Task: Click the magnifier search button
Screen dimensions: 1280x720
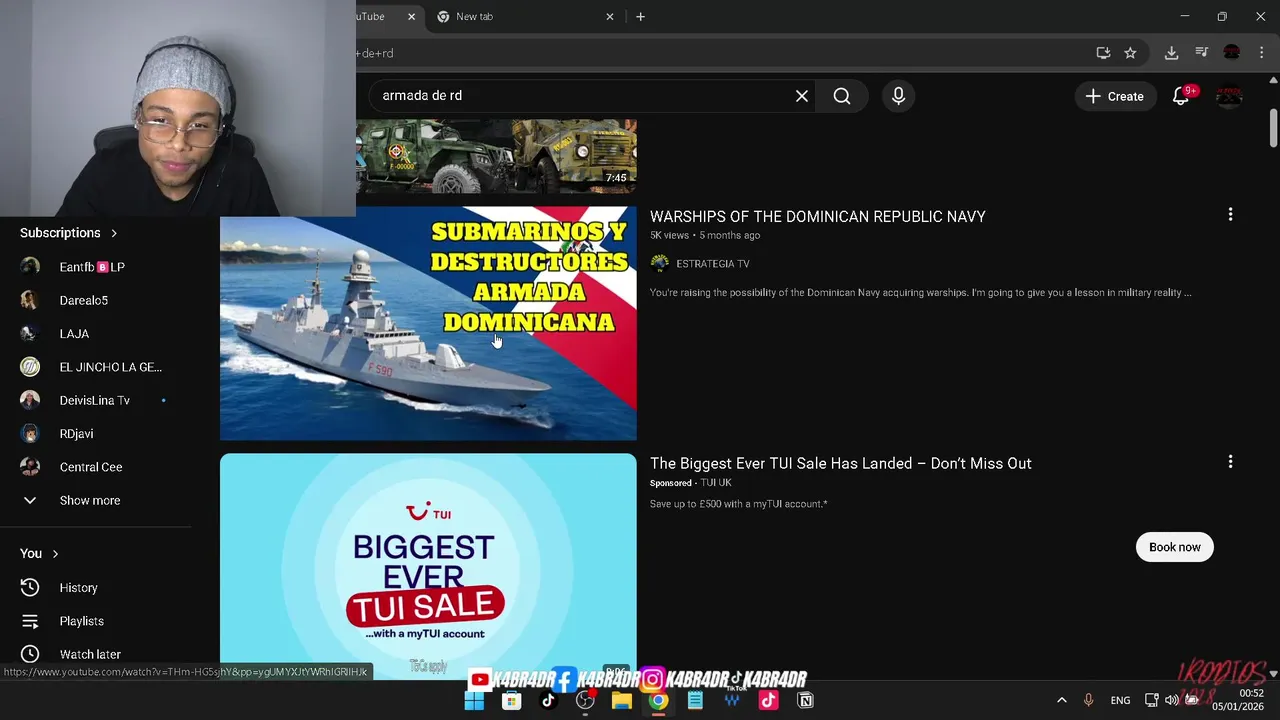Action: pyautogui.click(x=842, y=96)
